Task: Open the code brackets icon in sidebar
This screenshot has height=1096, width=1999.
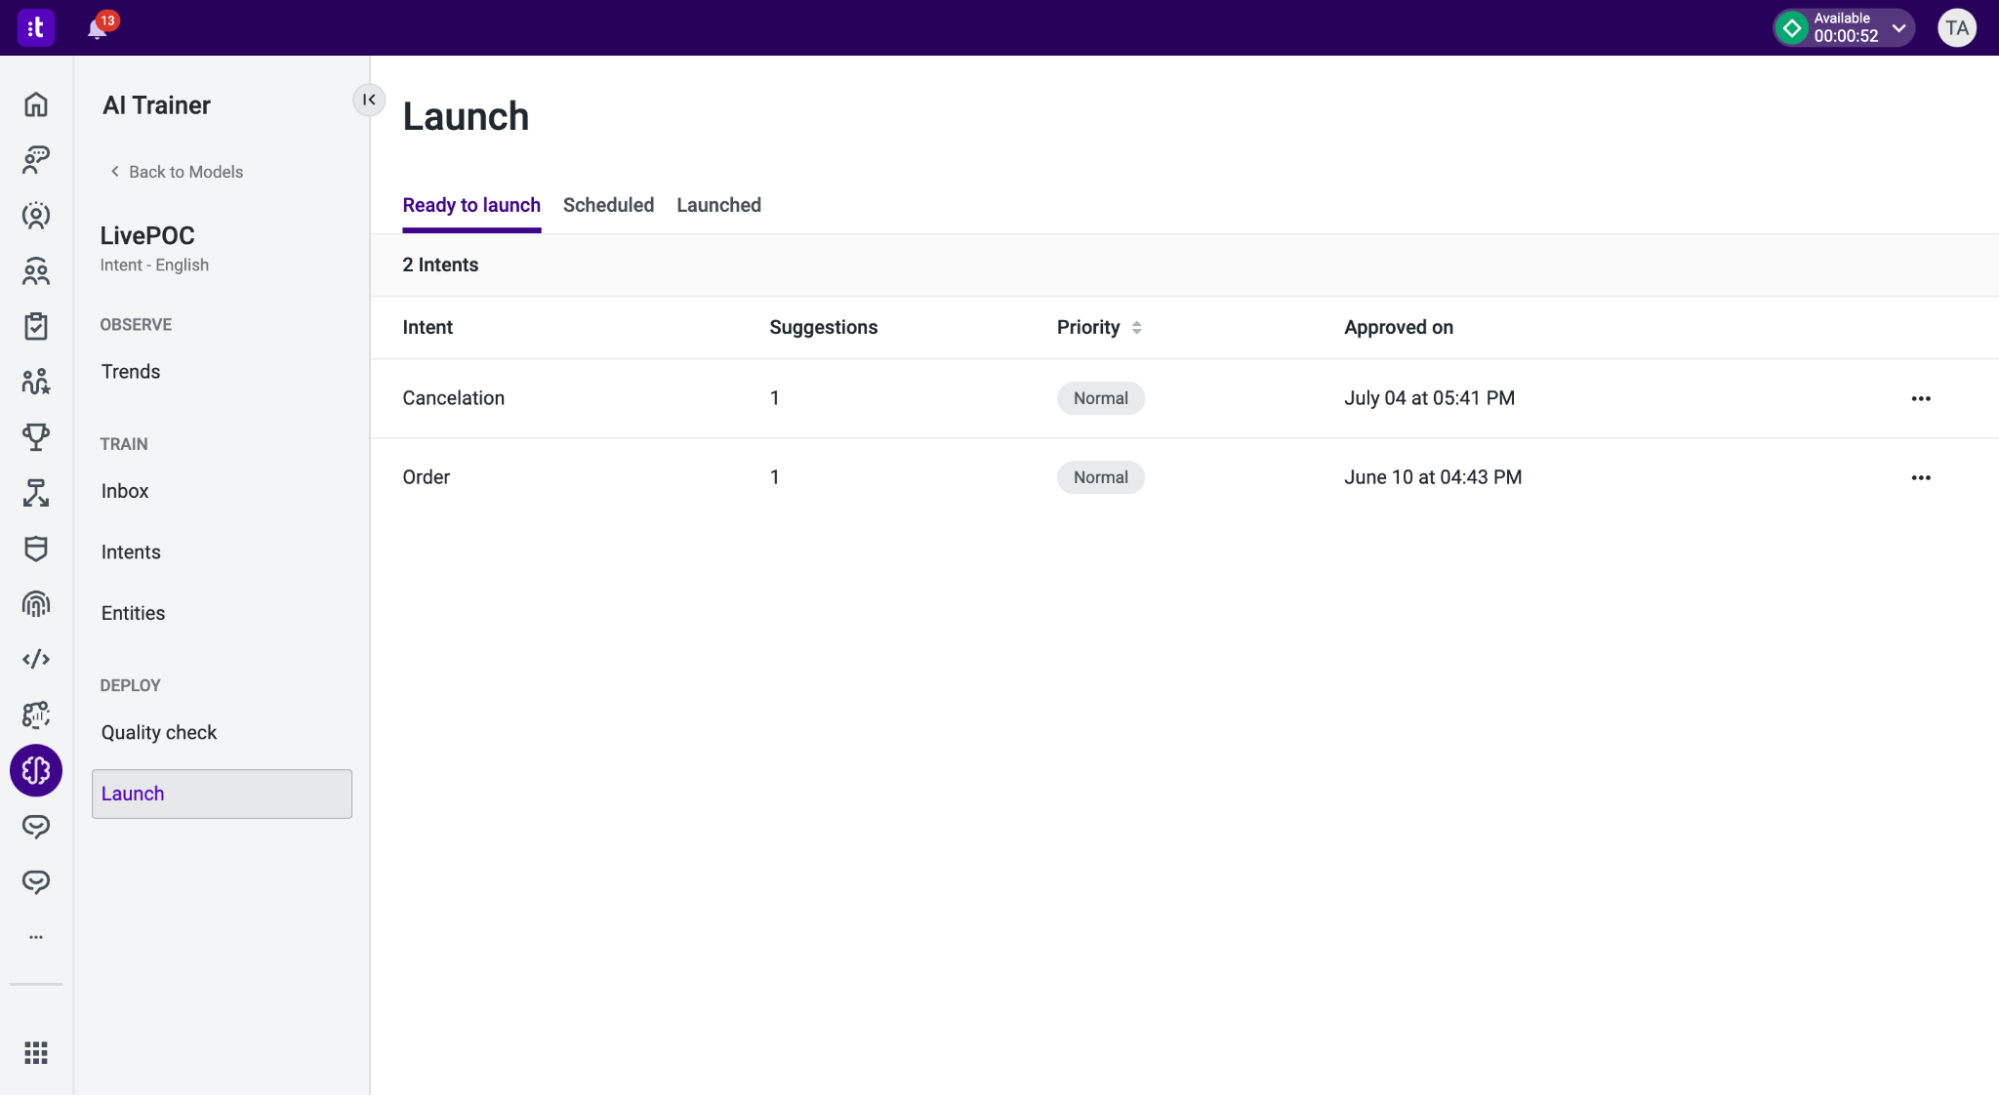Action: pos(36,659)
